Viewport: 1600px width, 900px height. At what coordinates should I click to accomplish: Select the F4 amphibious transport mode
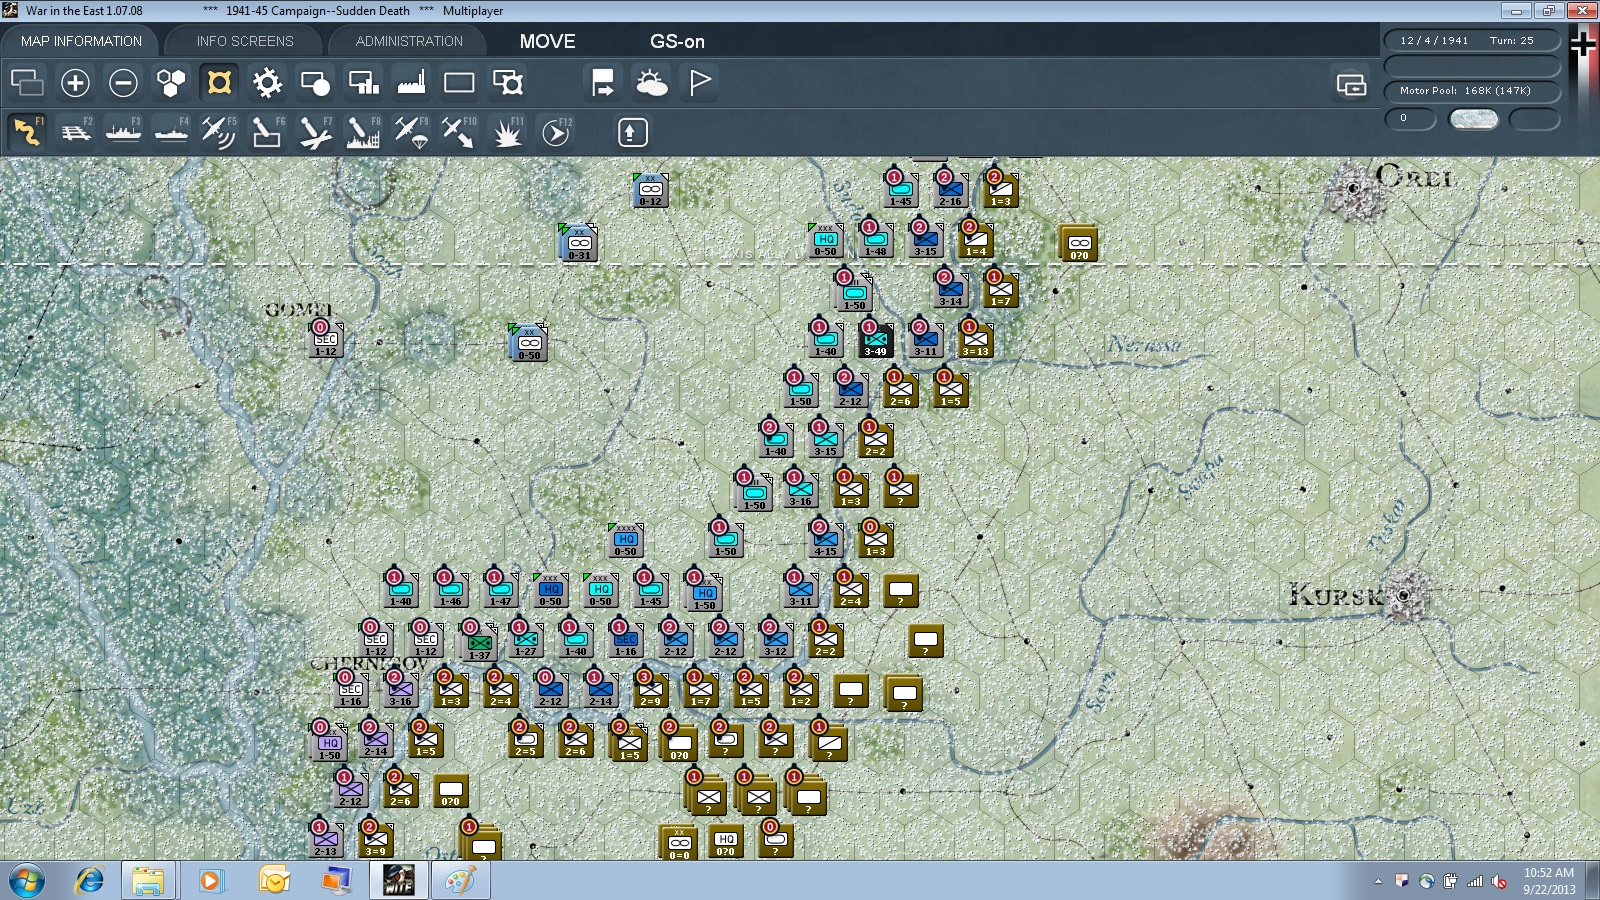click(x=171, y=132)
